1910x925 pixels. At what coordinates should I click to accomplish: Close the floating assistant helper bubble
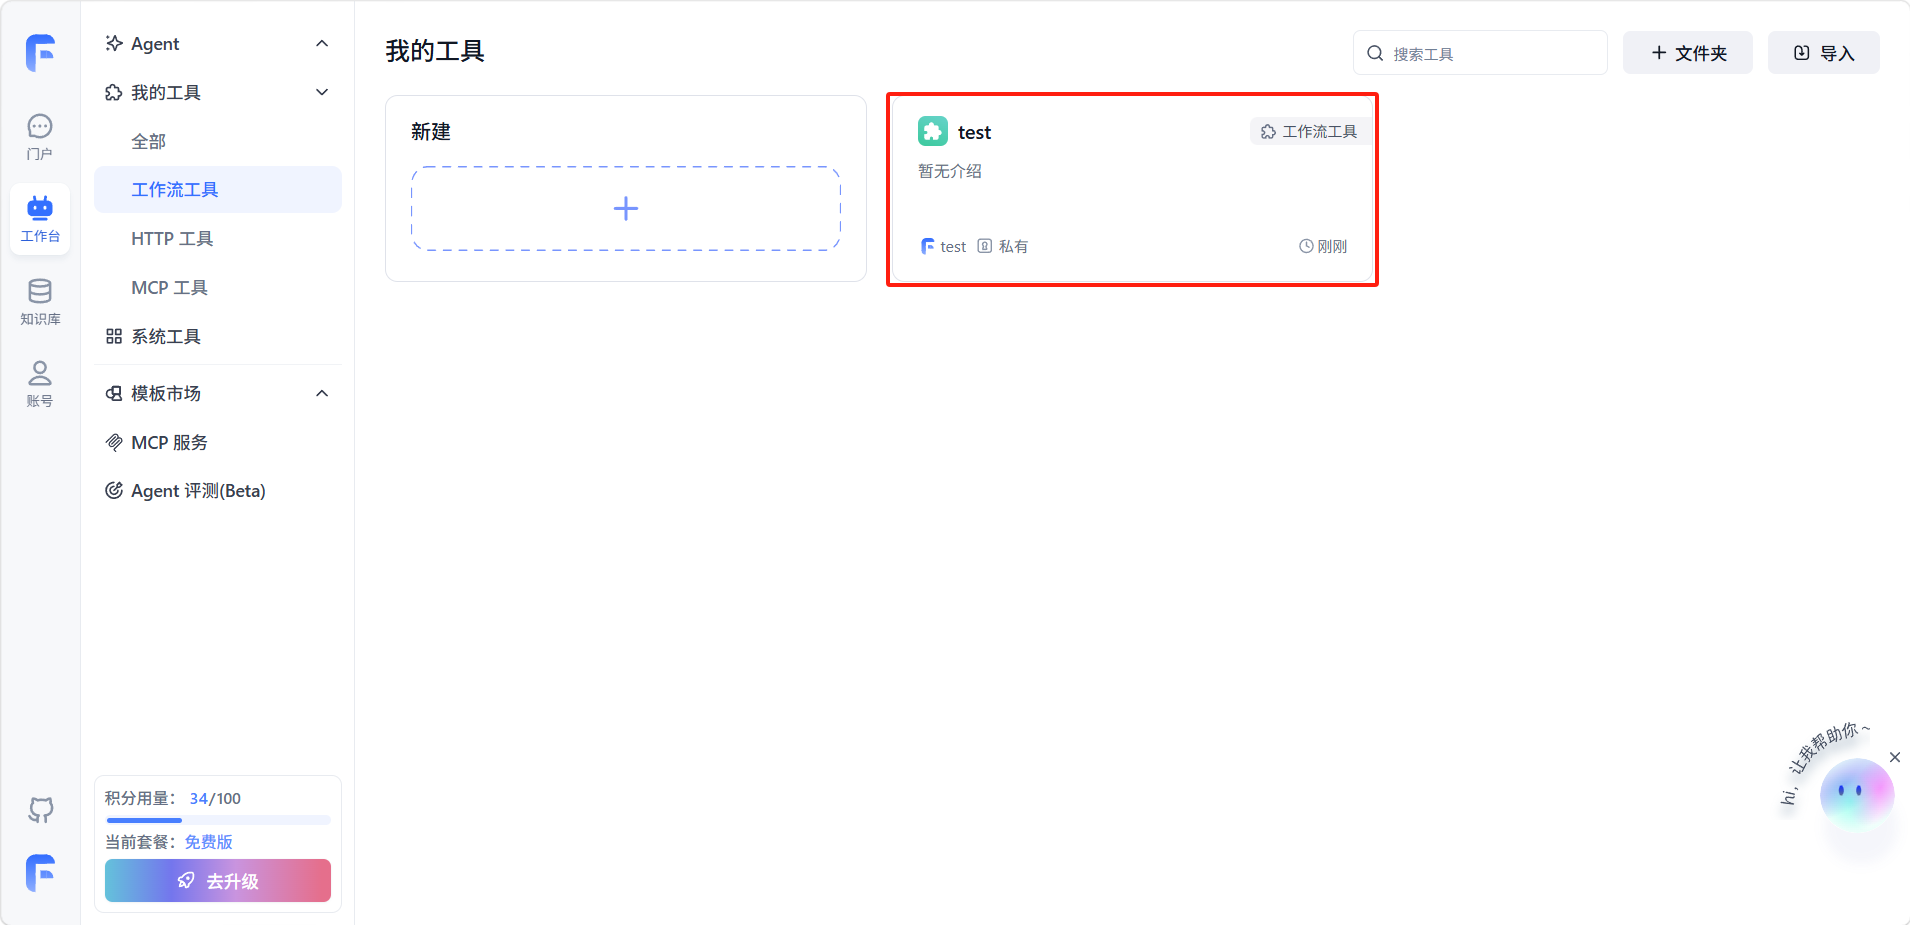1894,757
